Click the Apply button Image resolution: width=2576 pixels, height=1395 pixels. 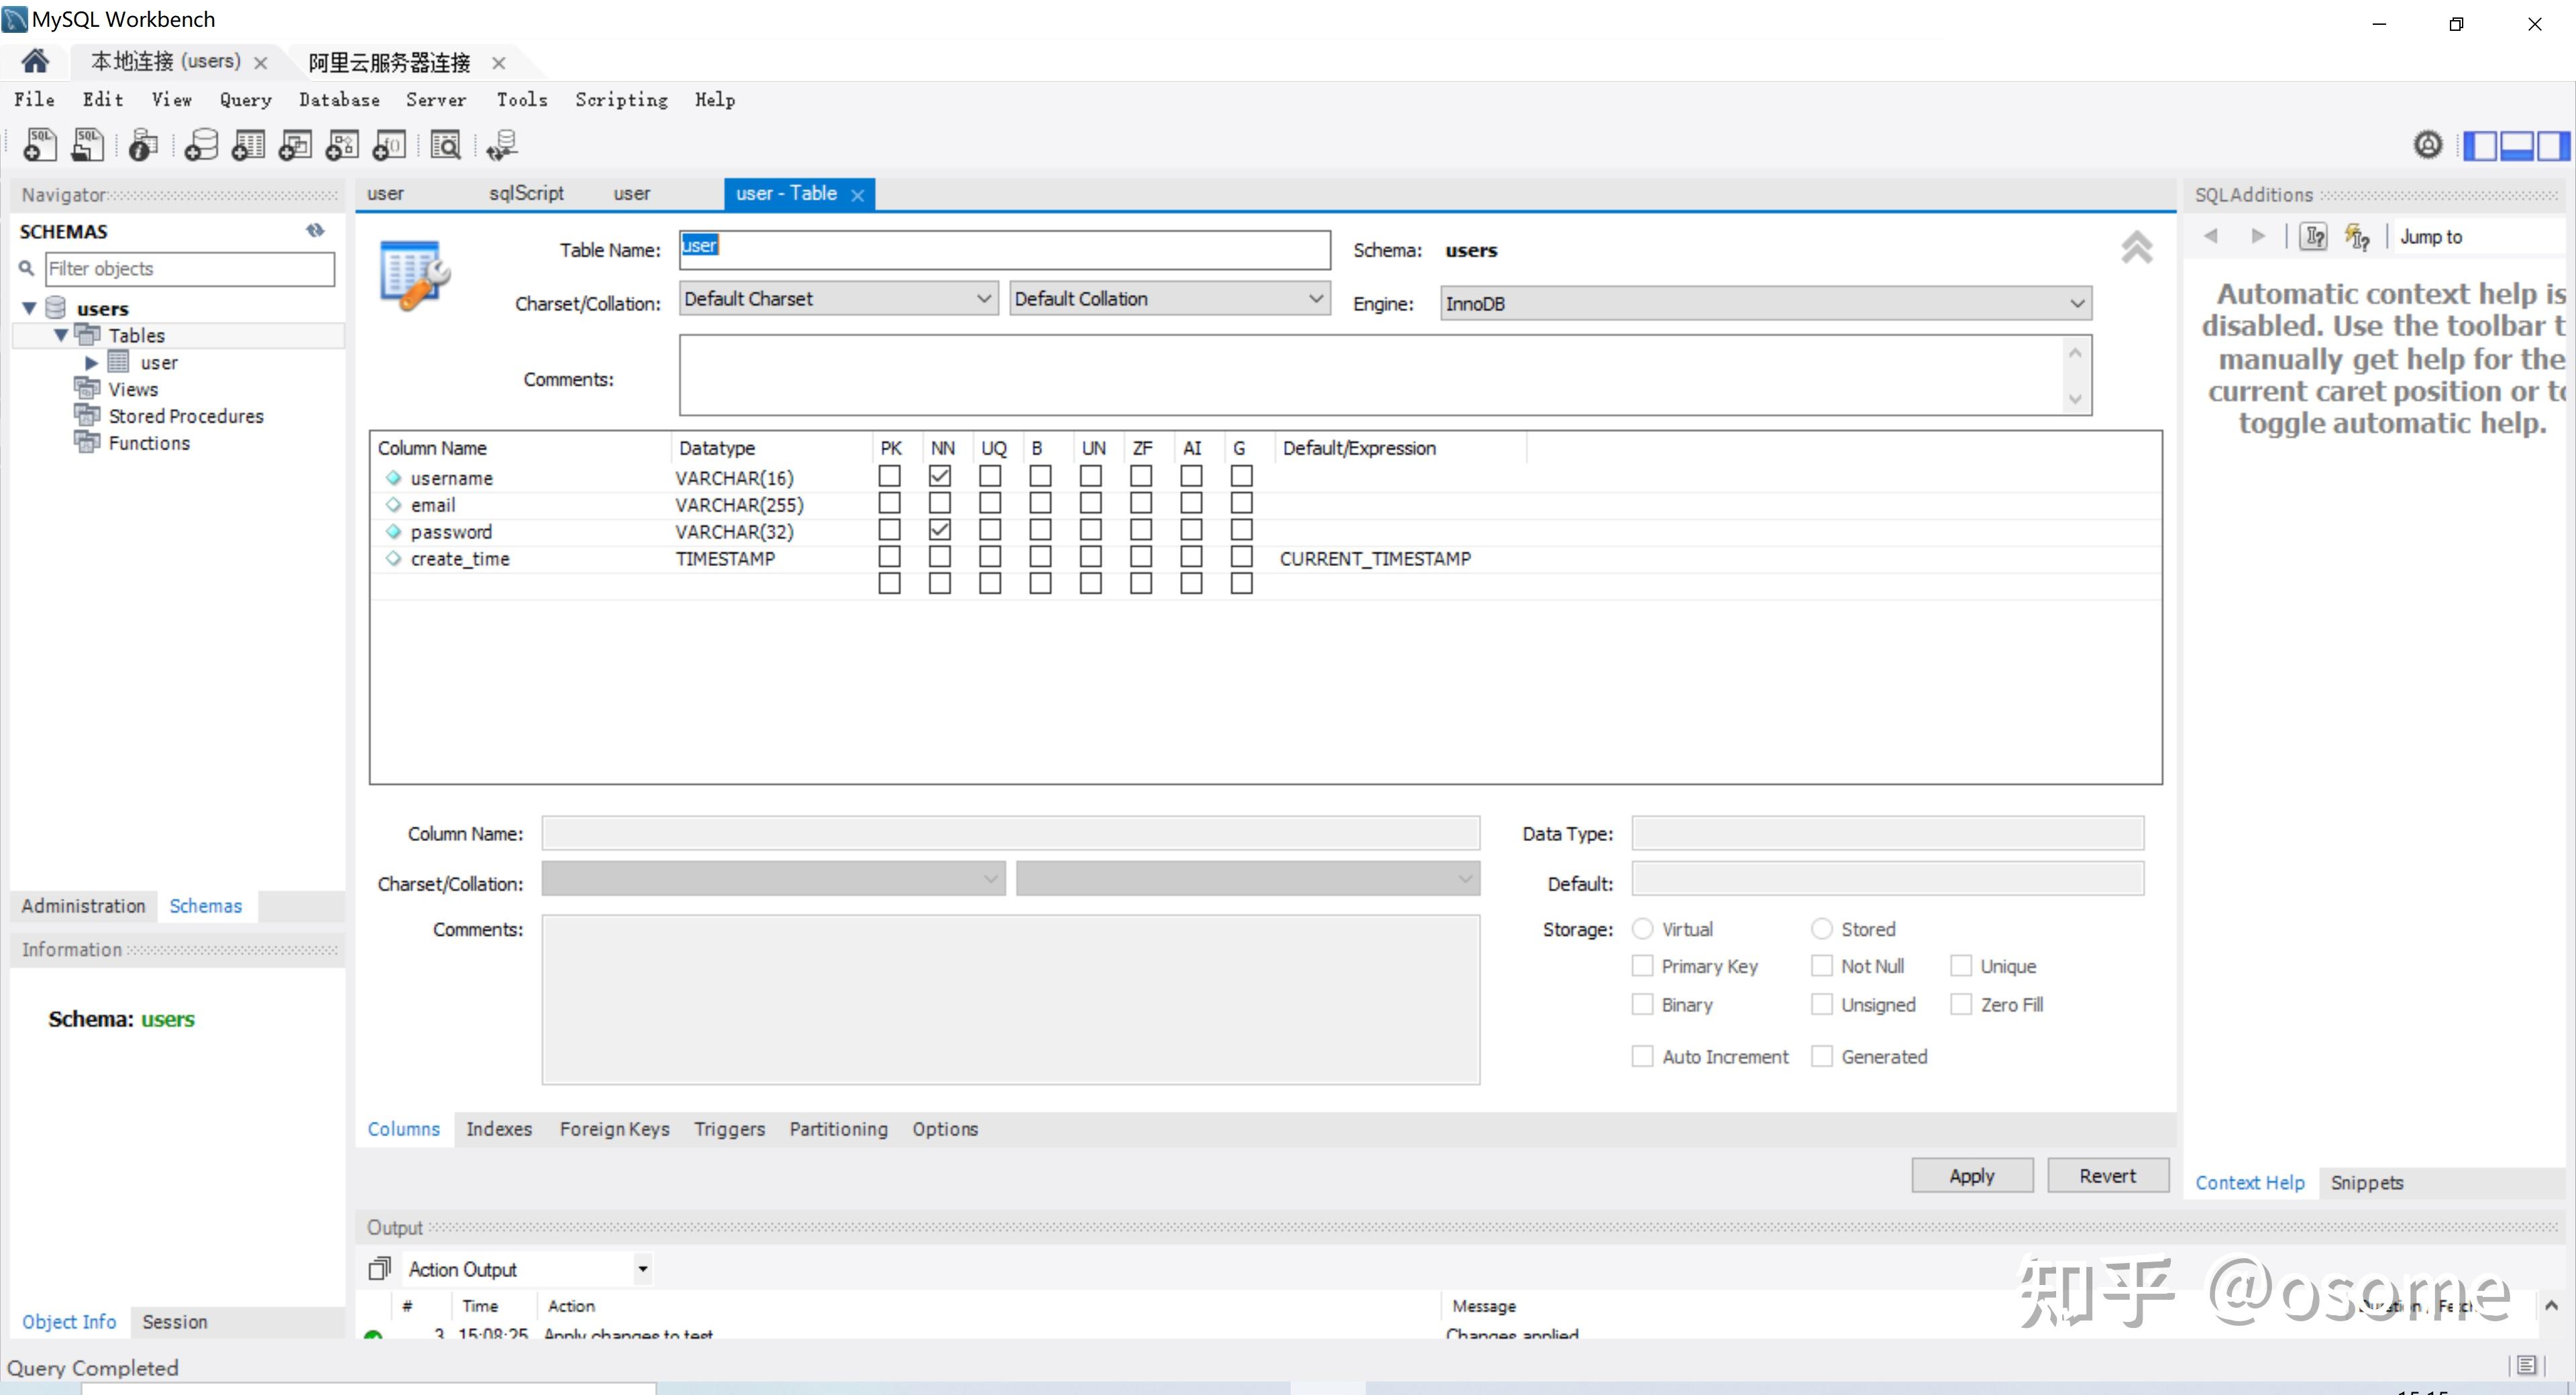1971,1176
